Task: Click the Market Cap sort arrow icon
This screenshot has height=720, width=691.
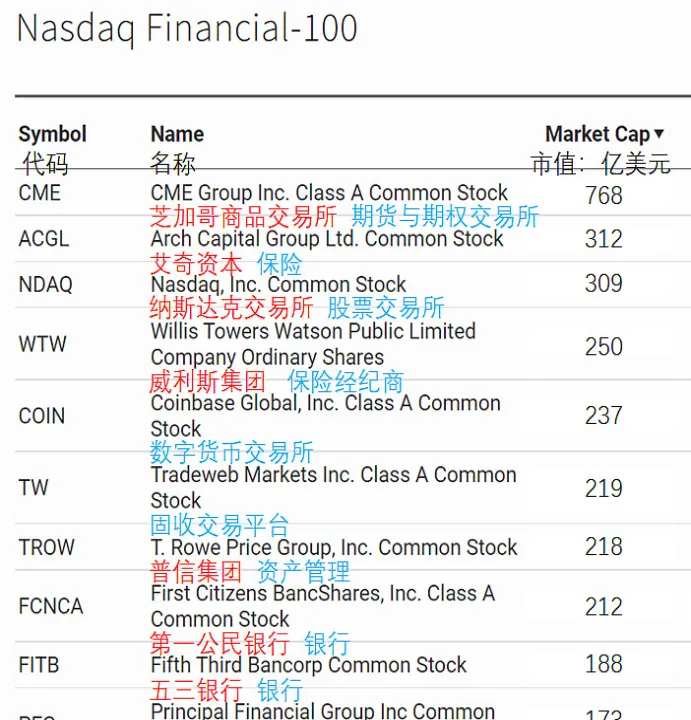Action: tap(659, 134)
